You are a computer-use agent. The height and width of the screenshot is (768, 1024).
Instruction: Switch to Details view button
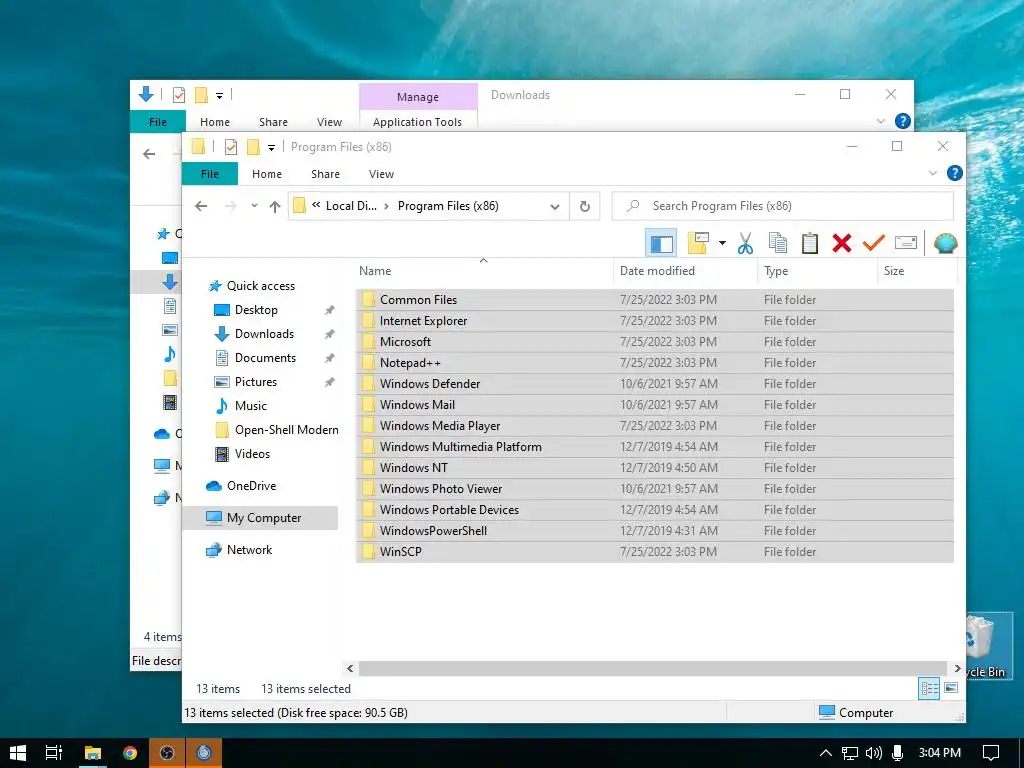pos(929,688)
